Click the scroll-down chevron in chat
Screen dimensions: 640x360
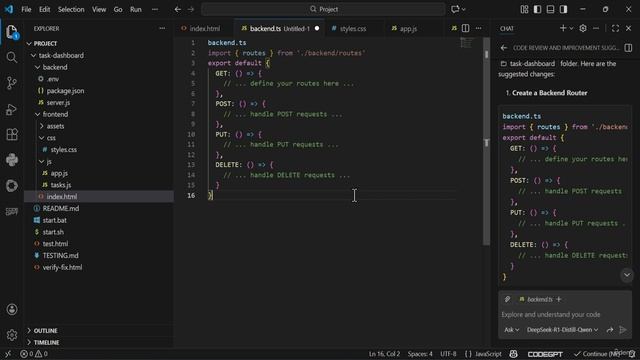pos(627,275)
